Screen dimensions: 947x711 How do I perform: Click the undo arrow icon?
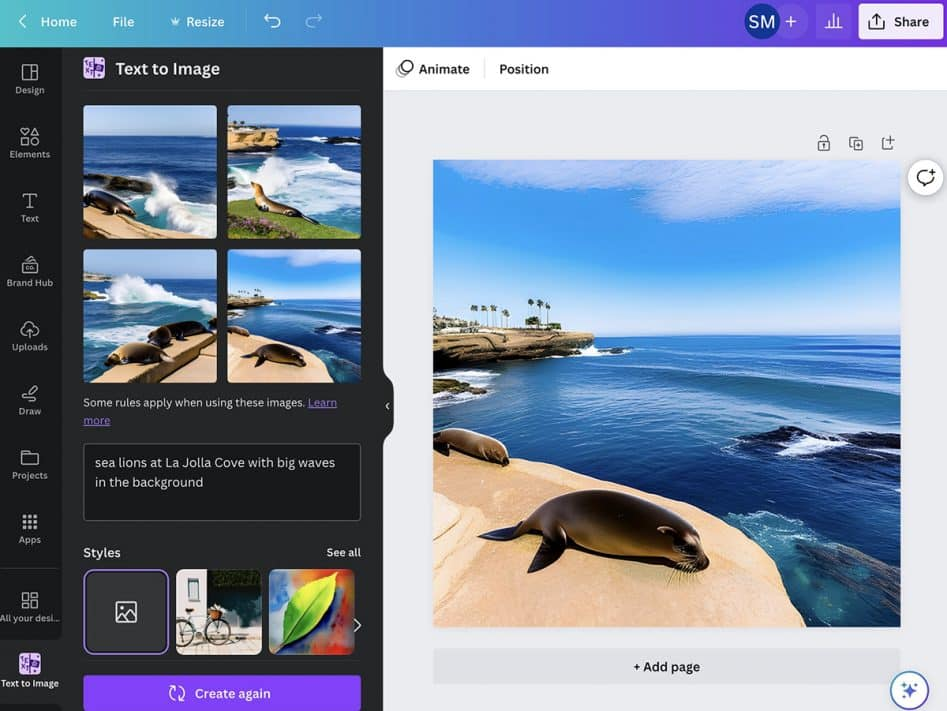pos(272,21)
